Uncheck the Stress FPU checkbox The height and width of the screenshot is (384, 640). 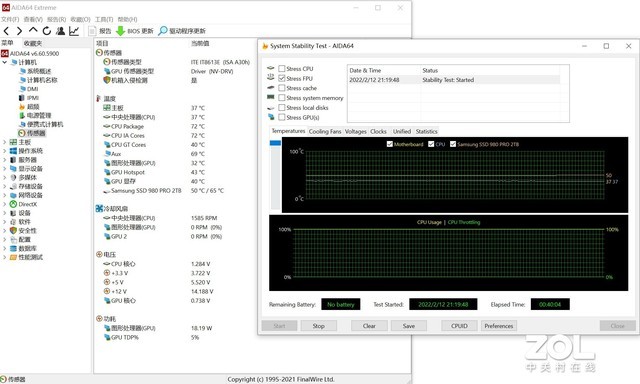[x=282, y=78]
